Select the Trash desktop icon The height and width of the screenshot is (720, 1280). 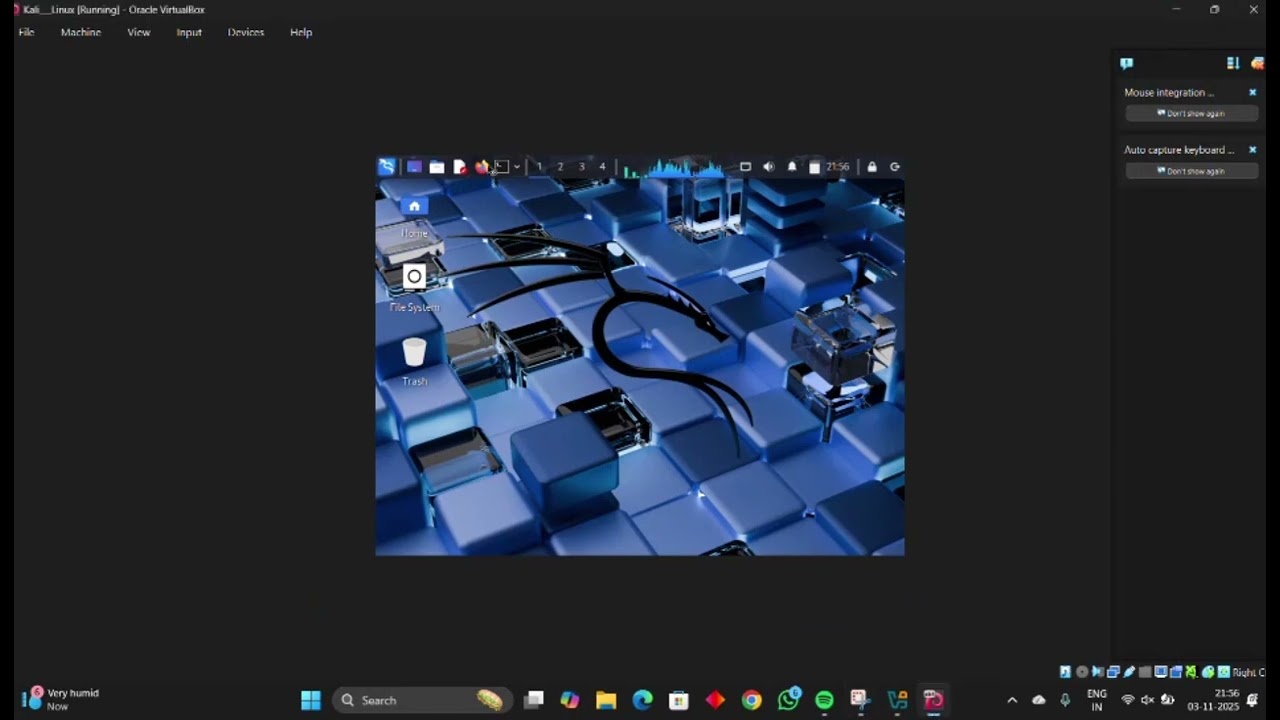414,362
